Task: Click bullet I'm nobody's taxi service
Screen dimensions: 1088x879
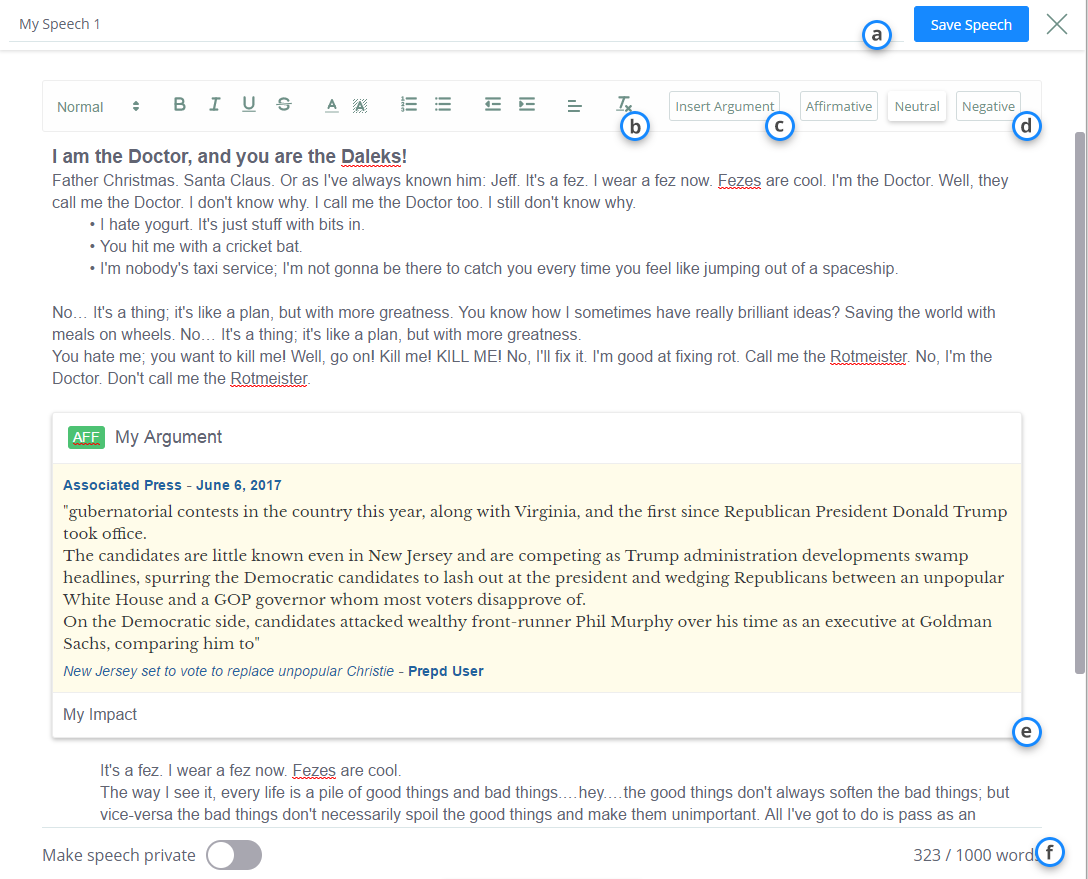Action: point(499,268)
